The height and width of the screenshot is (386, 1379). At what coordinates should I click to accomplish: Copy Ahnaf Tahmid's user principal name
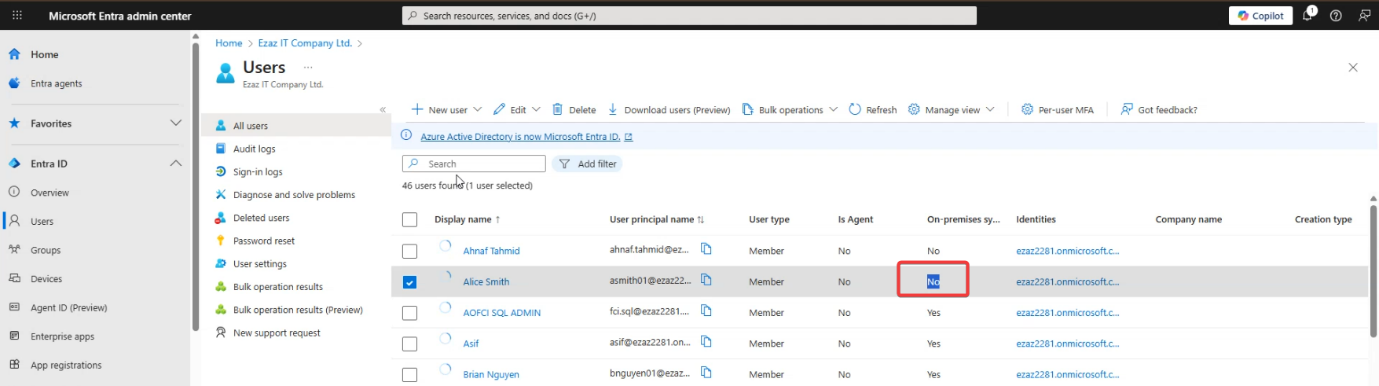tap(706, 250)
